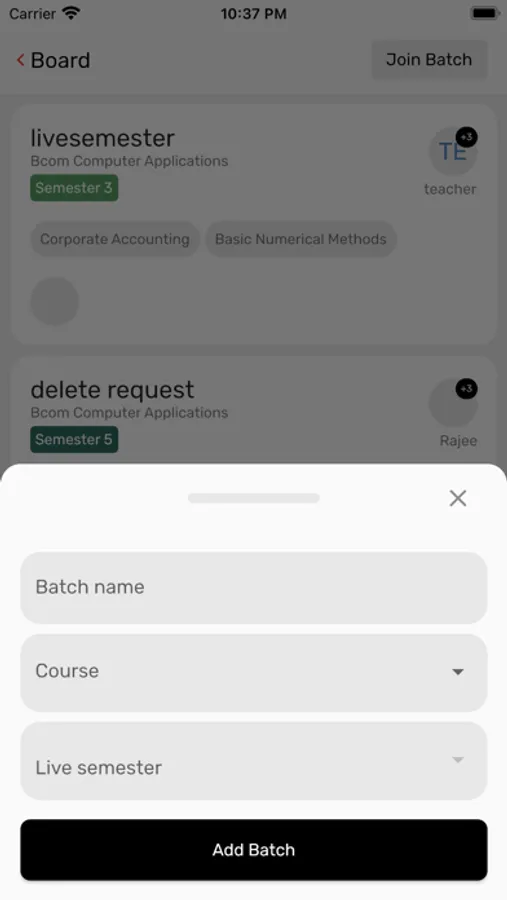Select the Course field
This screenshot has height=900, width=507.
click(254, 673)
